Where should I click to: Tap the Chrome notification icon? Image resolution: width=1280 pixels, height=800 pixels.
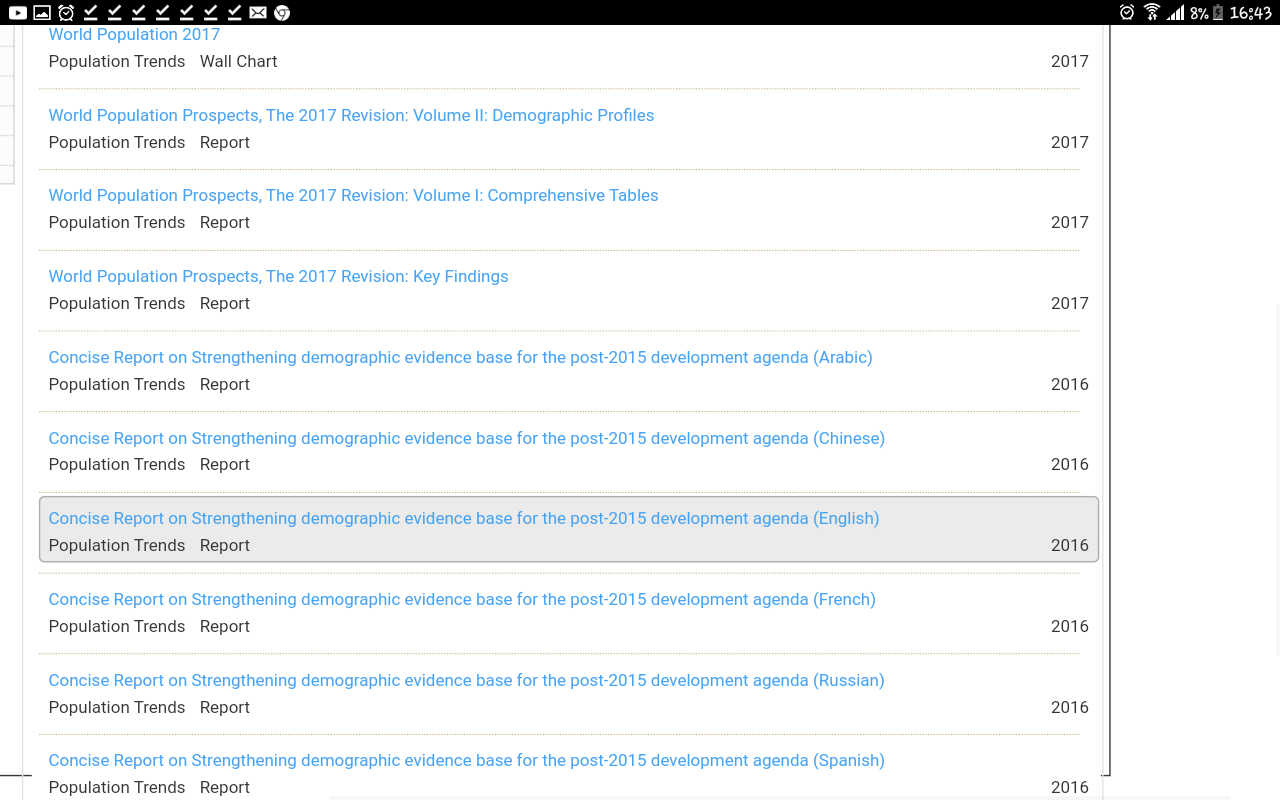point(282,13)
